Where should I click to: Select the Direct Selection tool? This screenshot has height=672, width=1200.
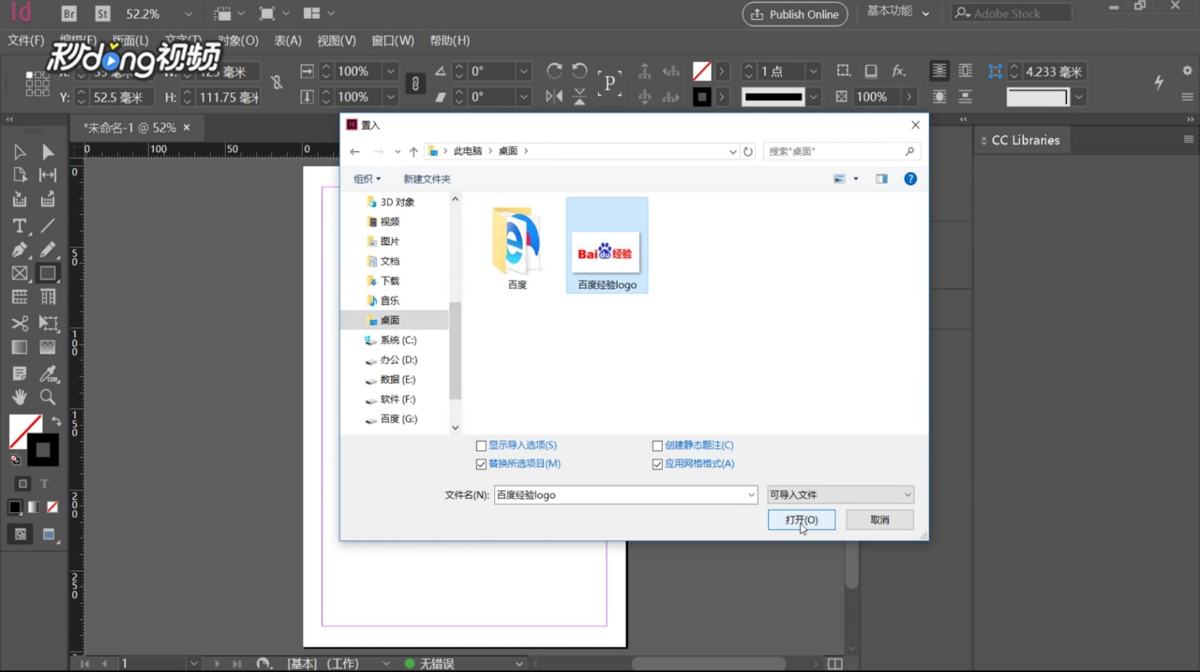(47, 152)
